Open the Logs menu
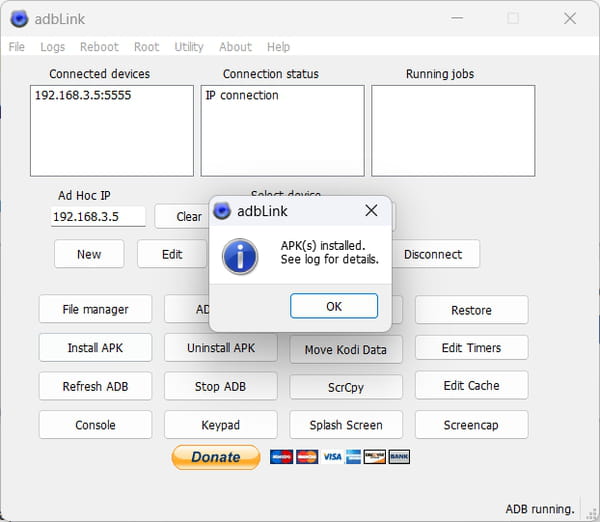600x522 pixels. tap(52, 47)
